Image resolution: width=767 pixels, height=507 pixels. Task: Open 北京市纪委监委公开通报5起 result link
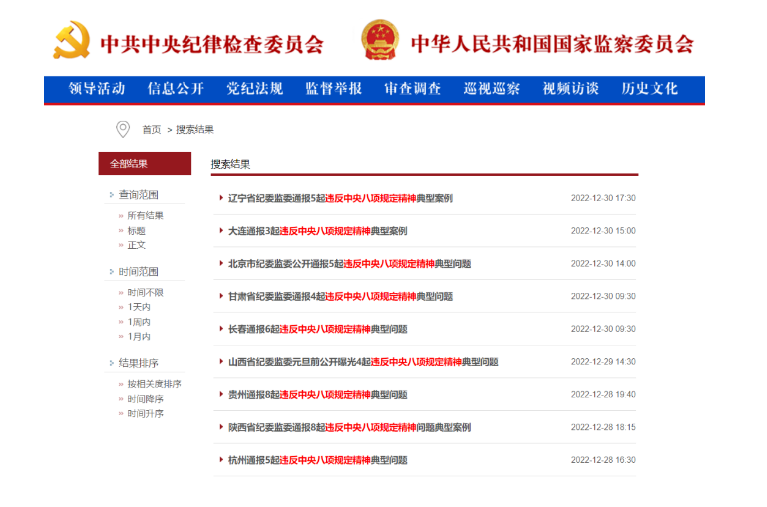[349, 264]
